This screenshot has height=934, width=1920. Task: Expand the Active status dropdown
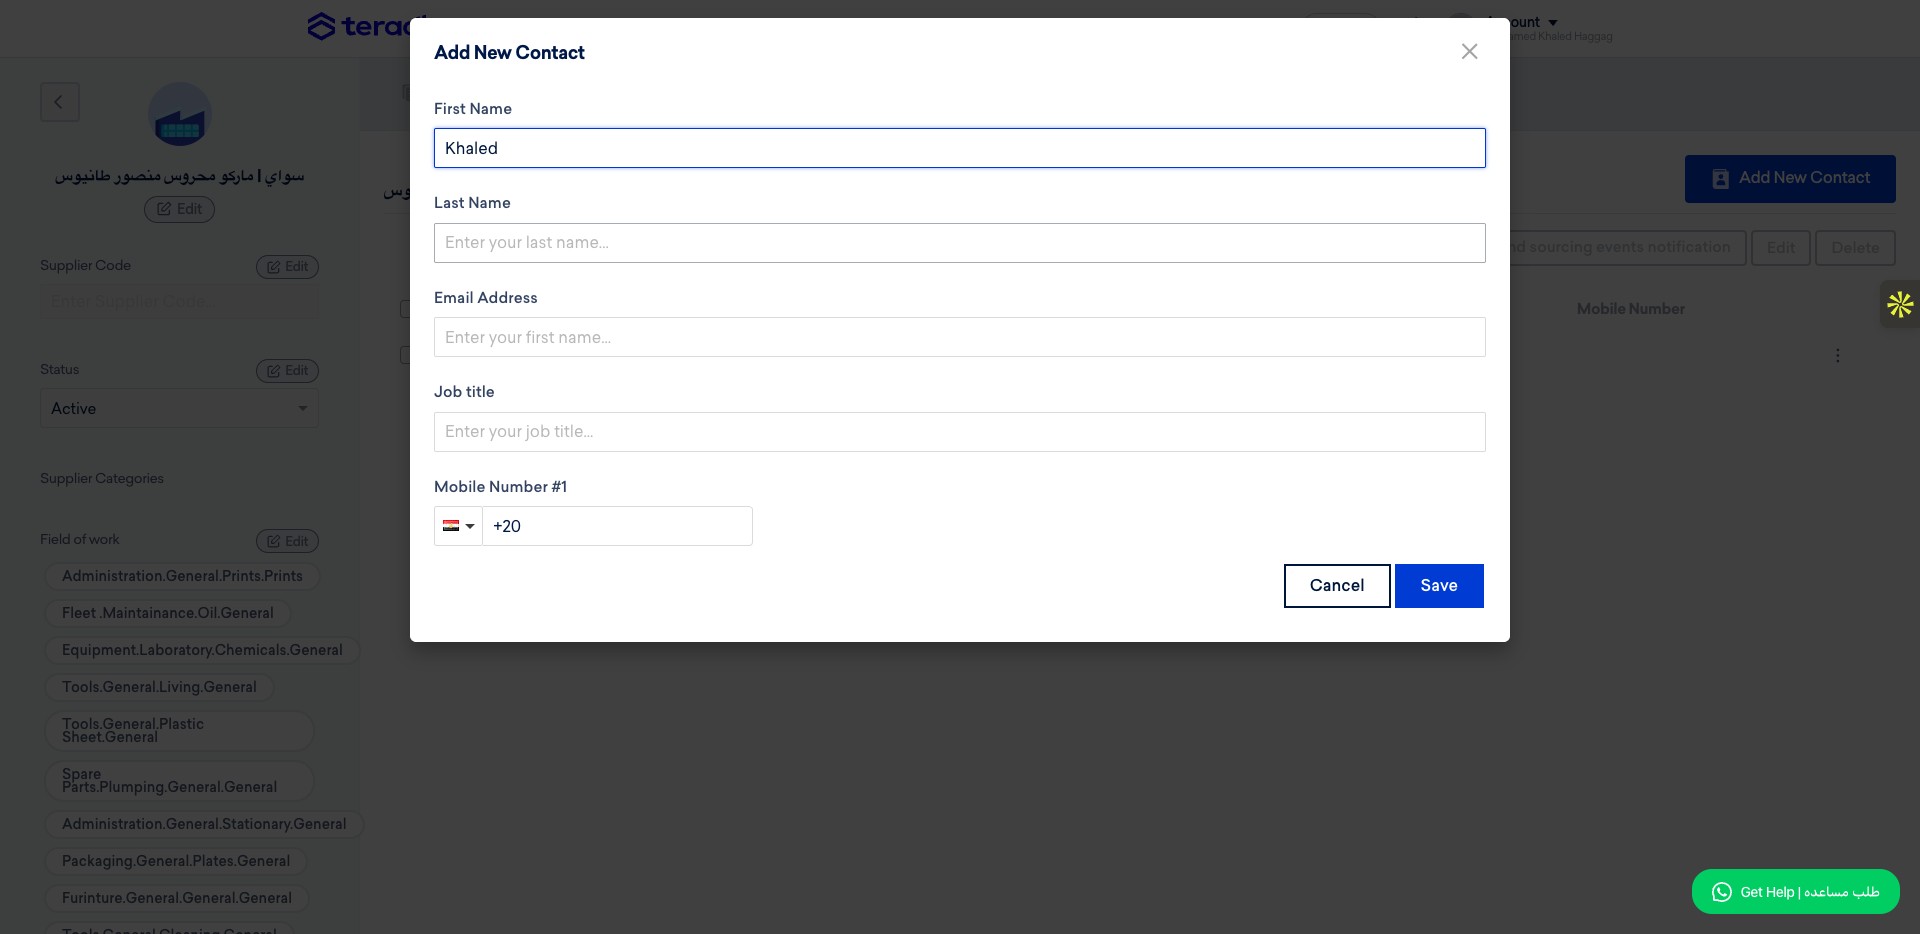179,408
